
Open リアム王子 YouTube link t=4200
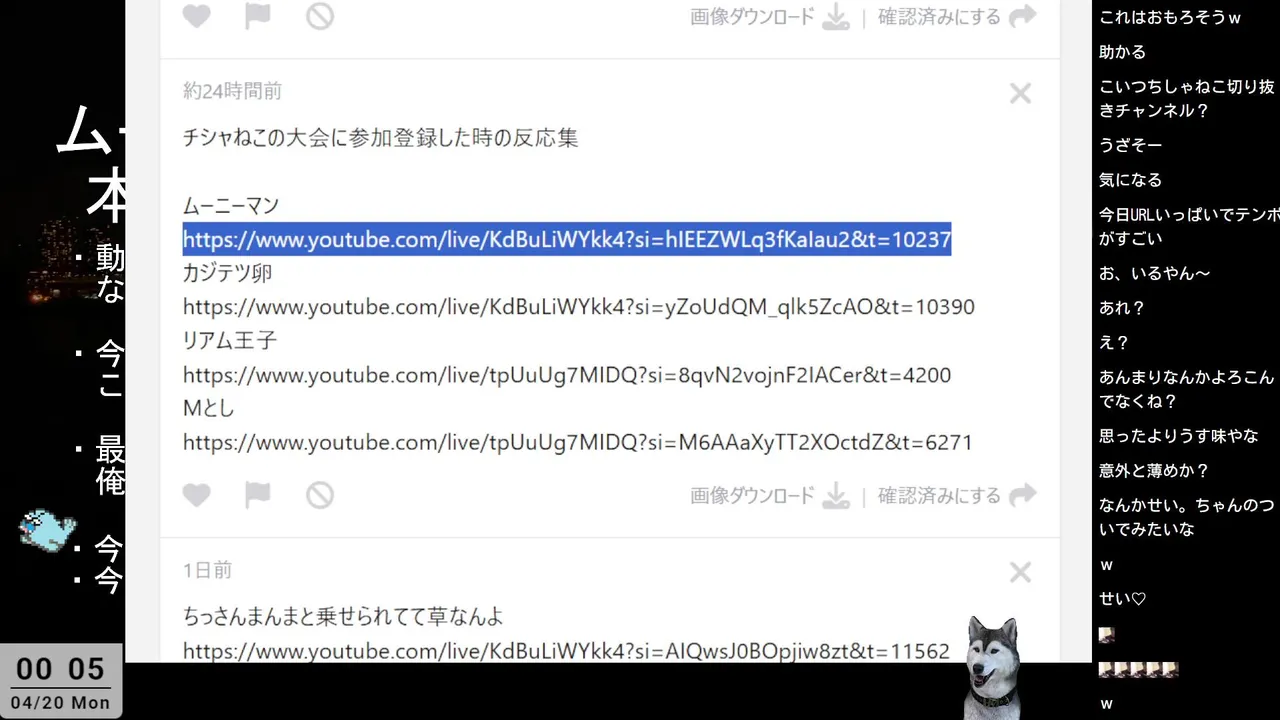click(x=567, y=375)
